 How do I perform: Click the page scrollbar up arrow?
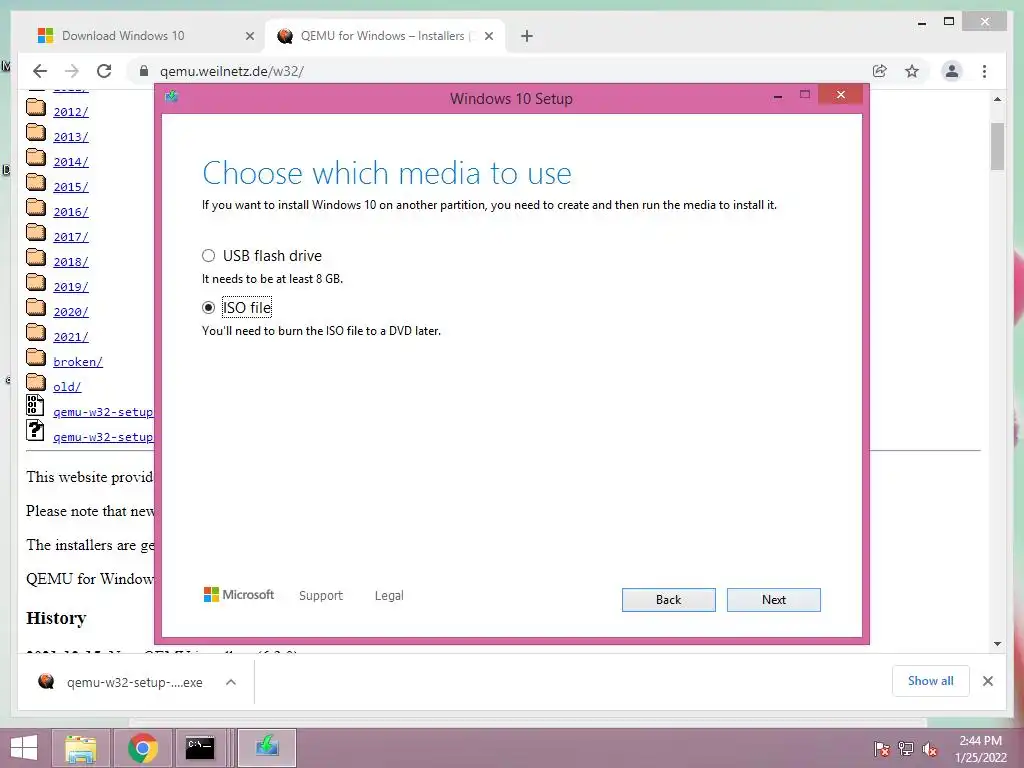pos(997,99)
